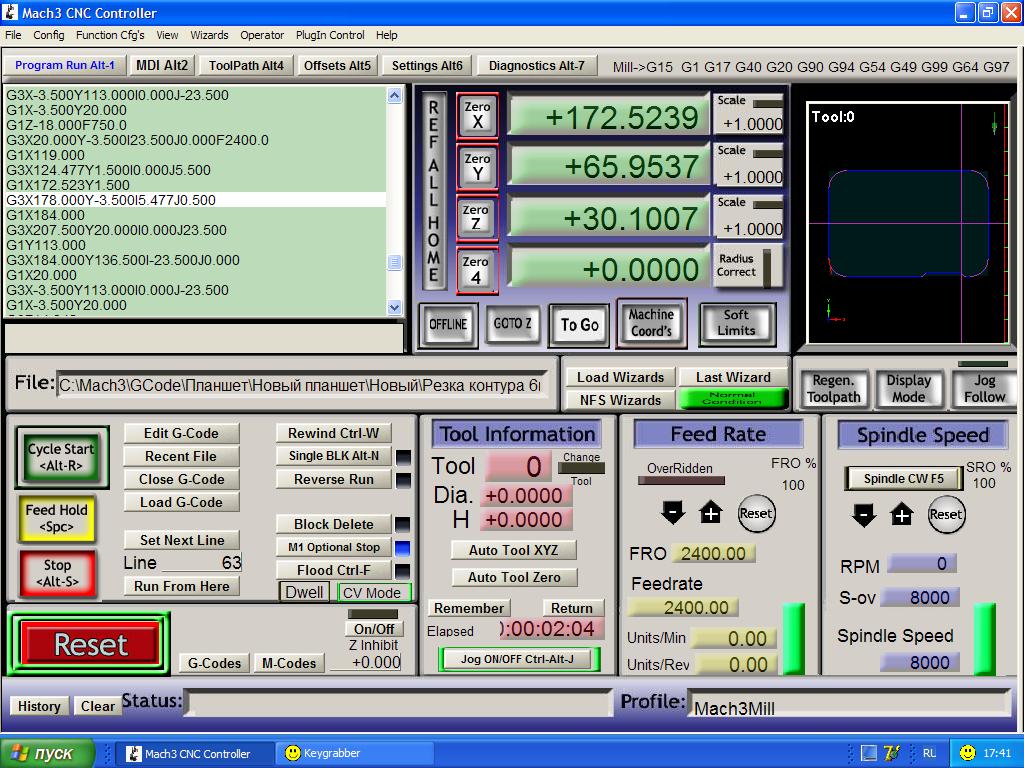Decrease feed rate override with down arrow
Viewport: 1024px width, 768px height.
tap(673, 513)
